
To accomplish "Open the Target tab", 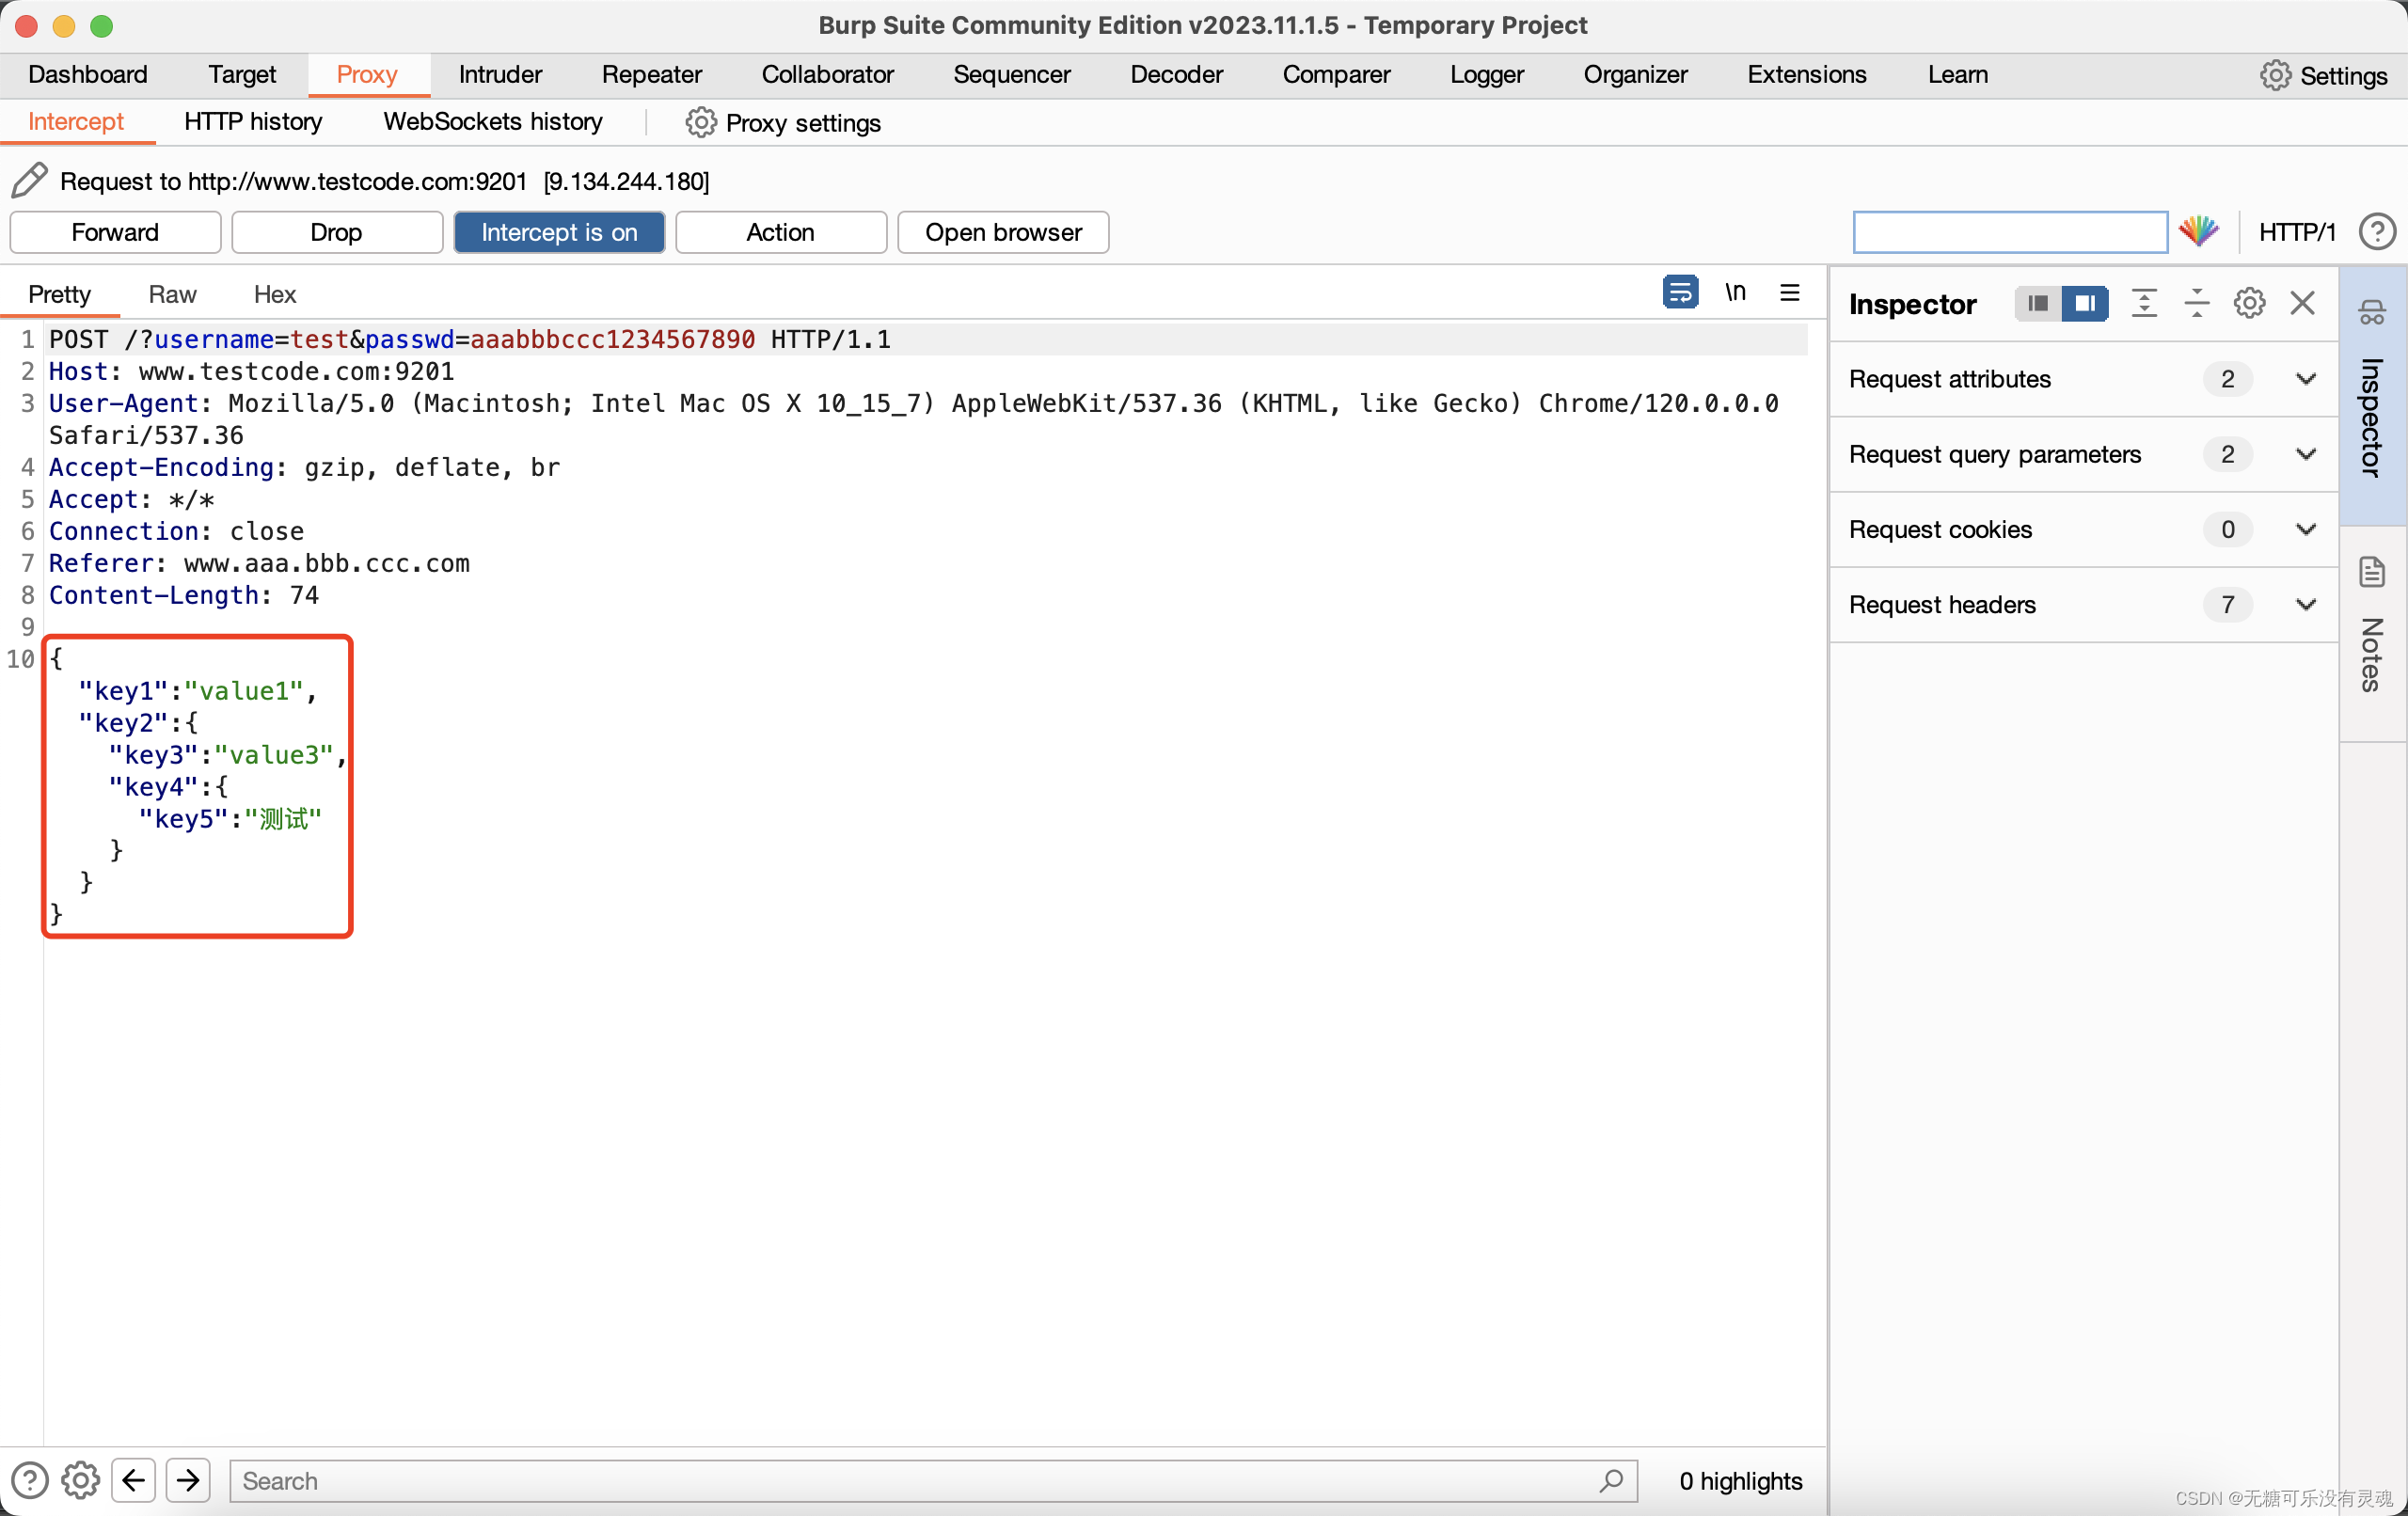I will pyautogui.click(x=242, y=75).
